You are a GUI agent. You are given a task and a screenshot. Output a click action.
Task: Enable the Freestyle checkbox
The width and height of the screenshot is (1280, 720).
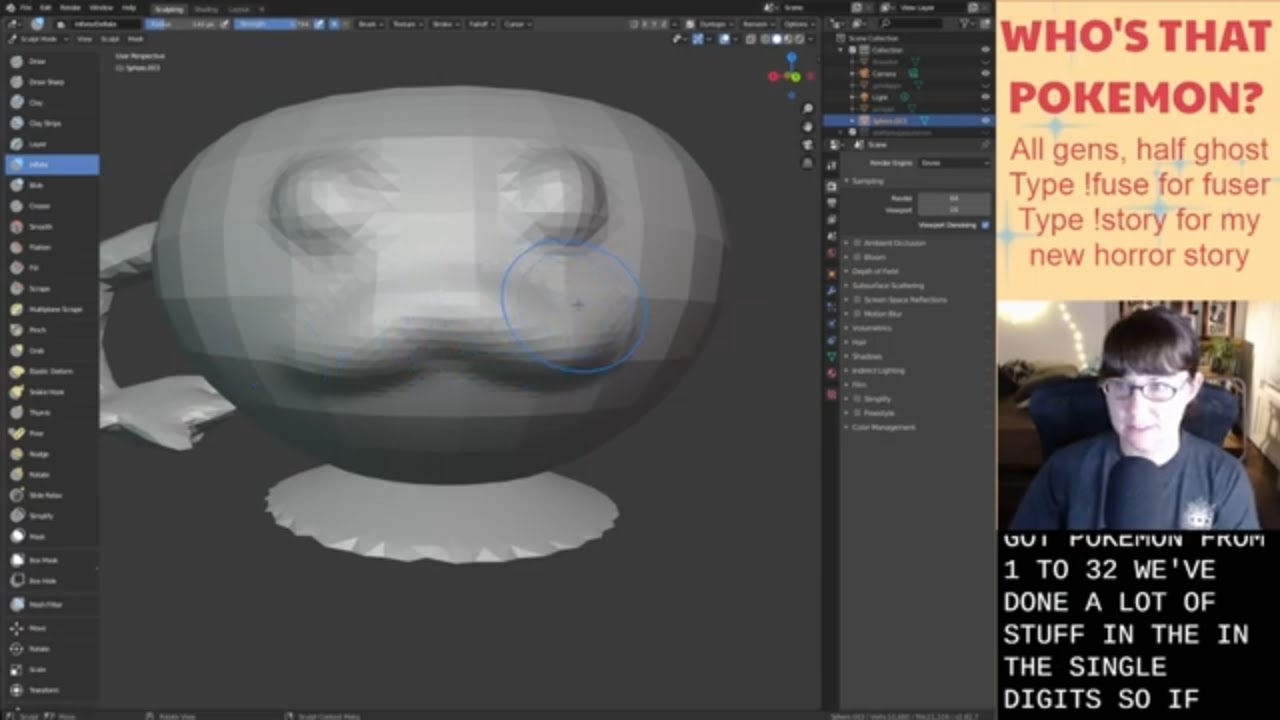[x=857, y=413]
